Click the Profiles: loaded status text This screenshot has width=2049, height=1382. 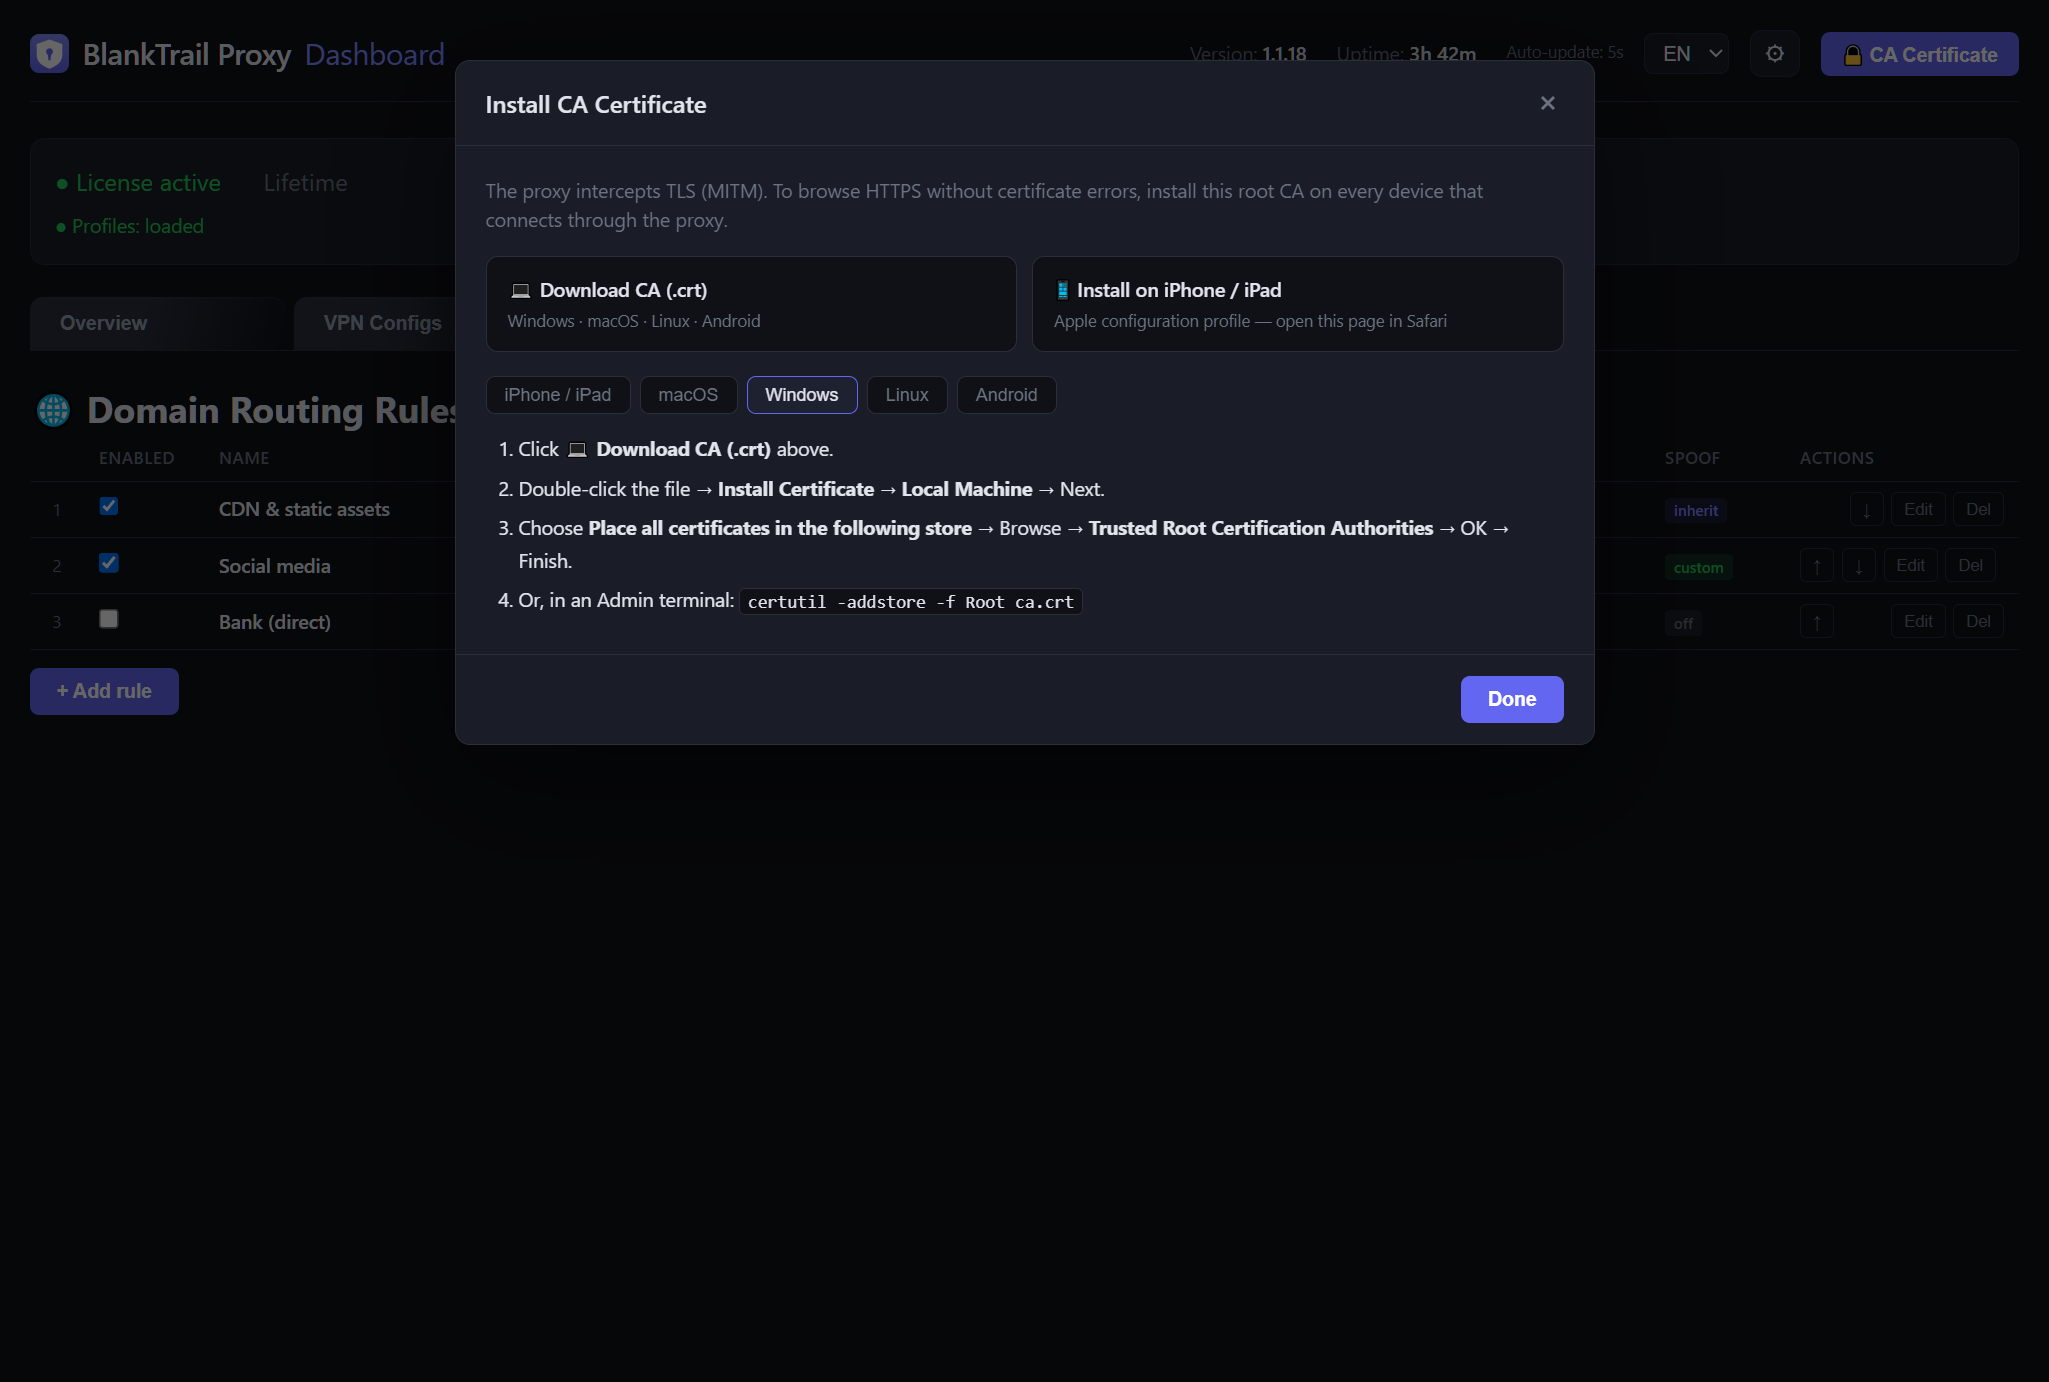click(x=138, y=226)
